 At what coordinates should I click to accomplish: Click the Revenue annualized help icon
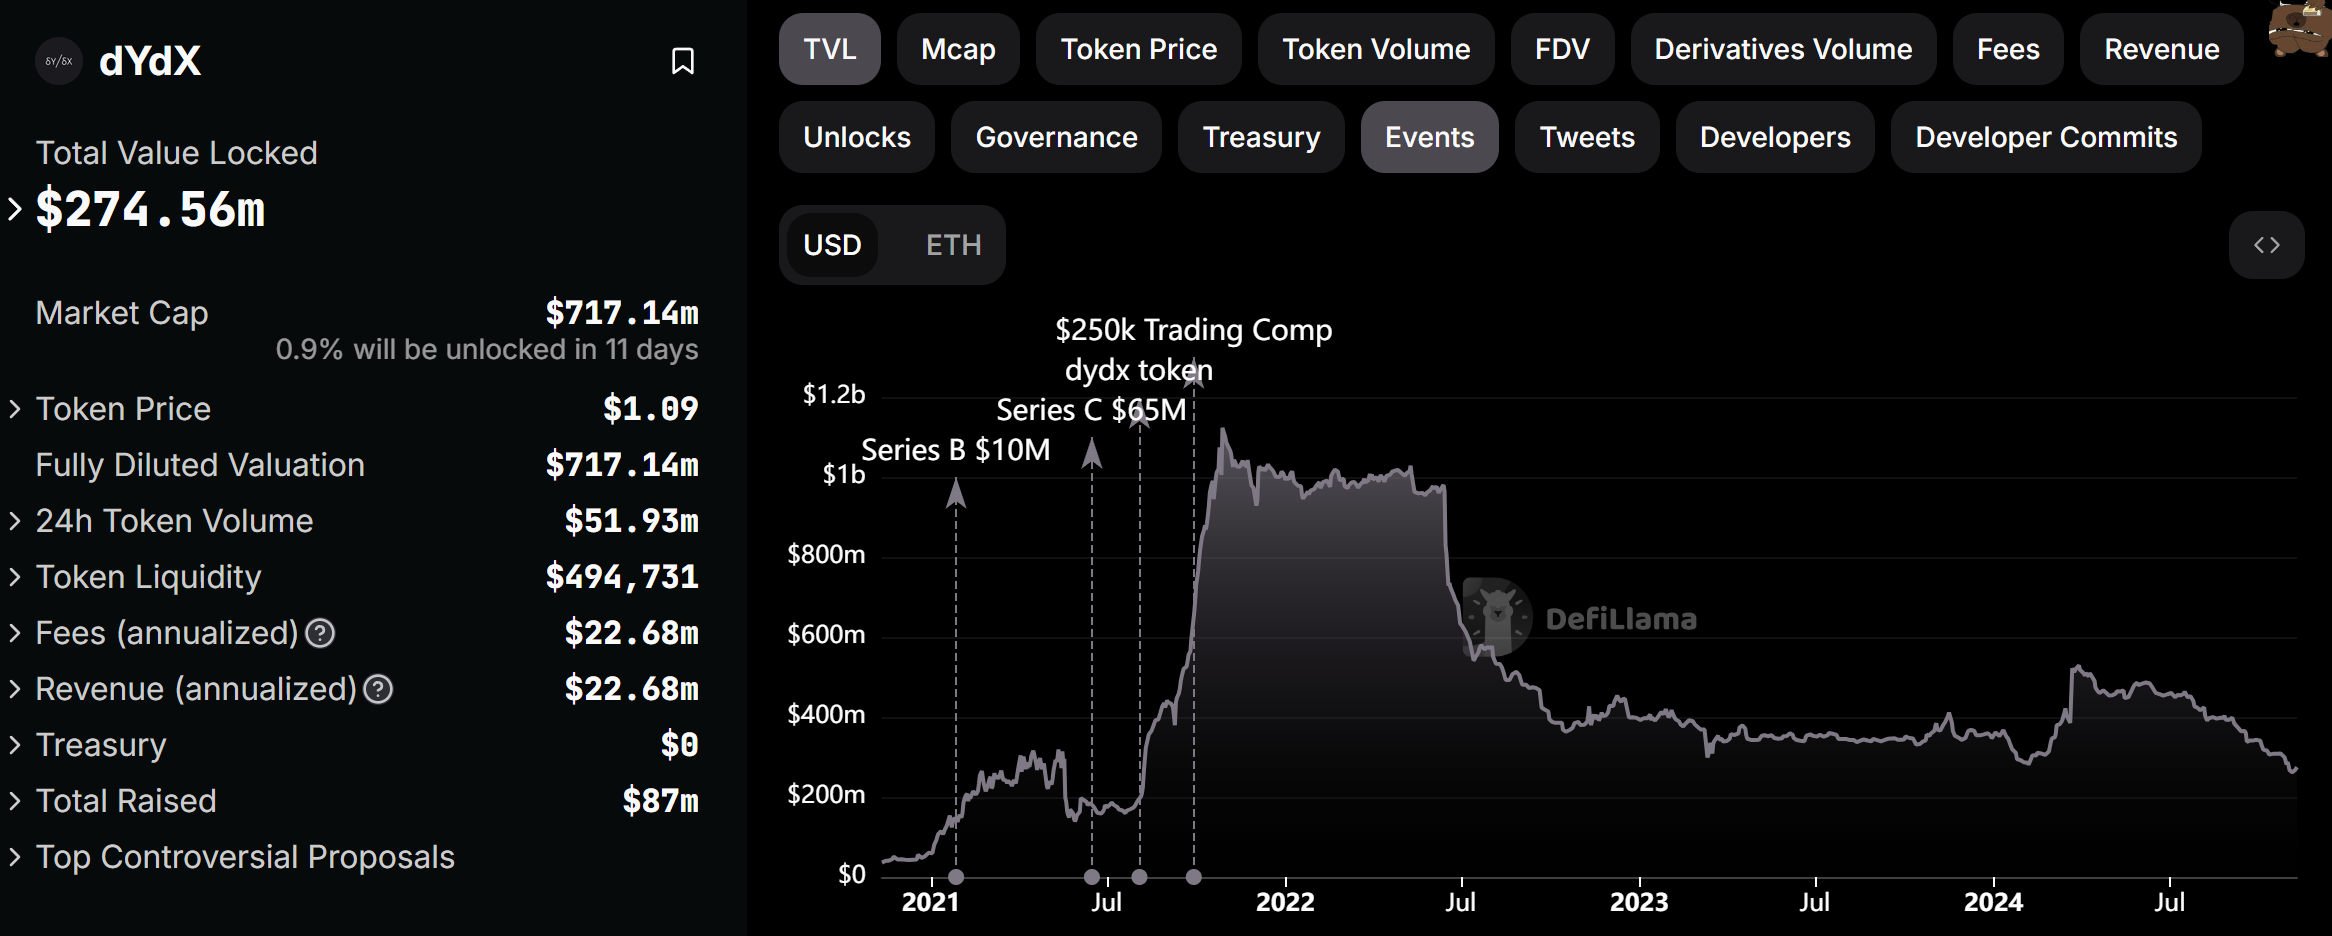tap(378, 689)
